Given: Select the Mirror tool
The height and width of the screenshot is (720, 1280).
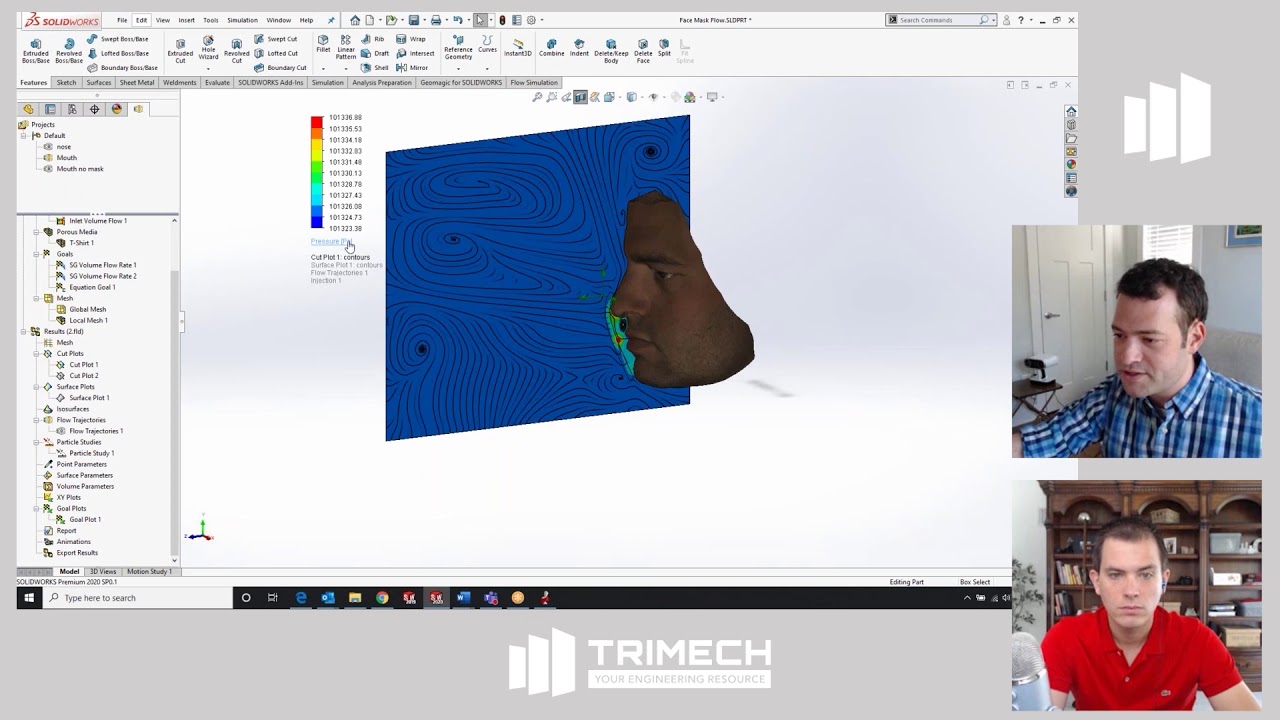Looking at the screenshot, I should [x=412, y=68].
